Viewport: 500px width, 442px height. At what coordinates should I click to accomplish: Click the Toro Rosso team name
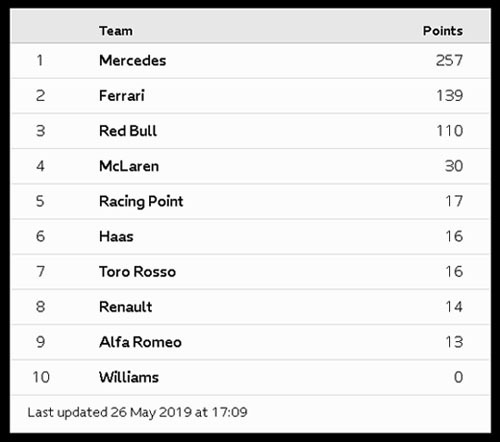click(x=137, y=272)
